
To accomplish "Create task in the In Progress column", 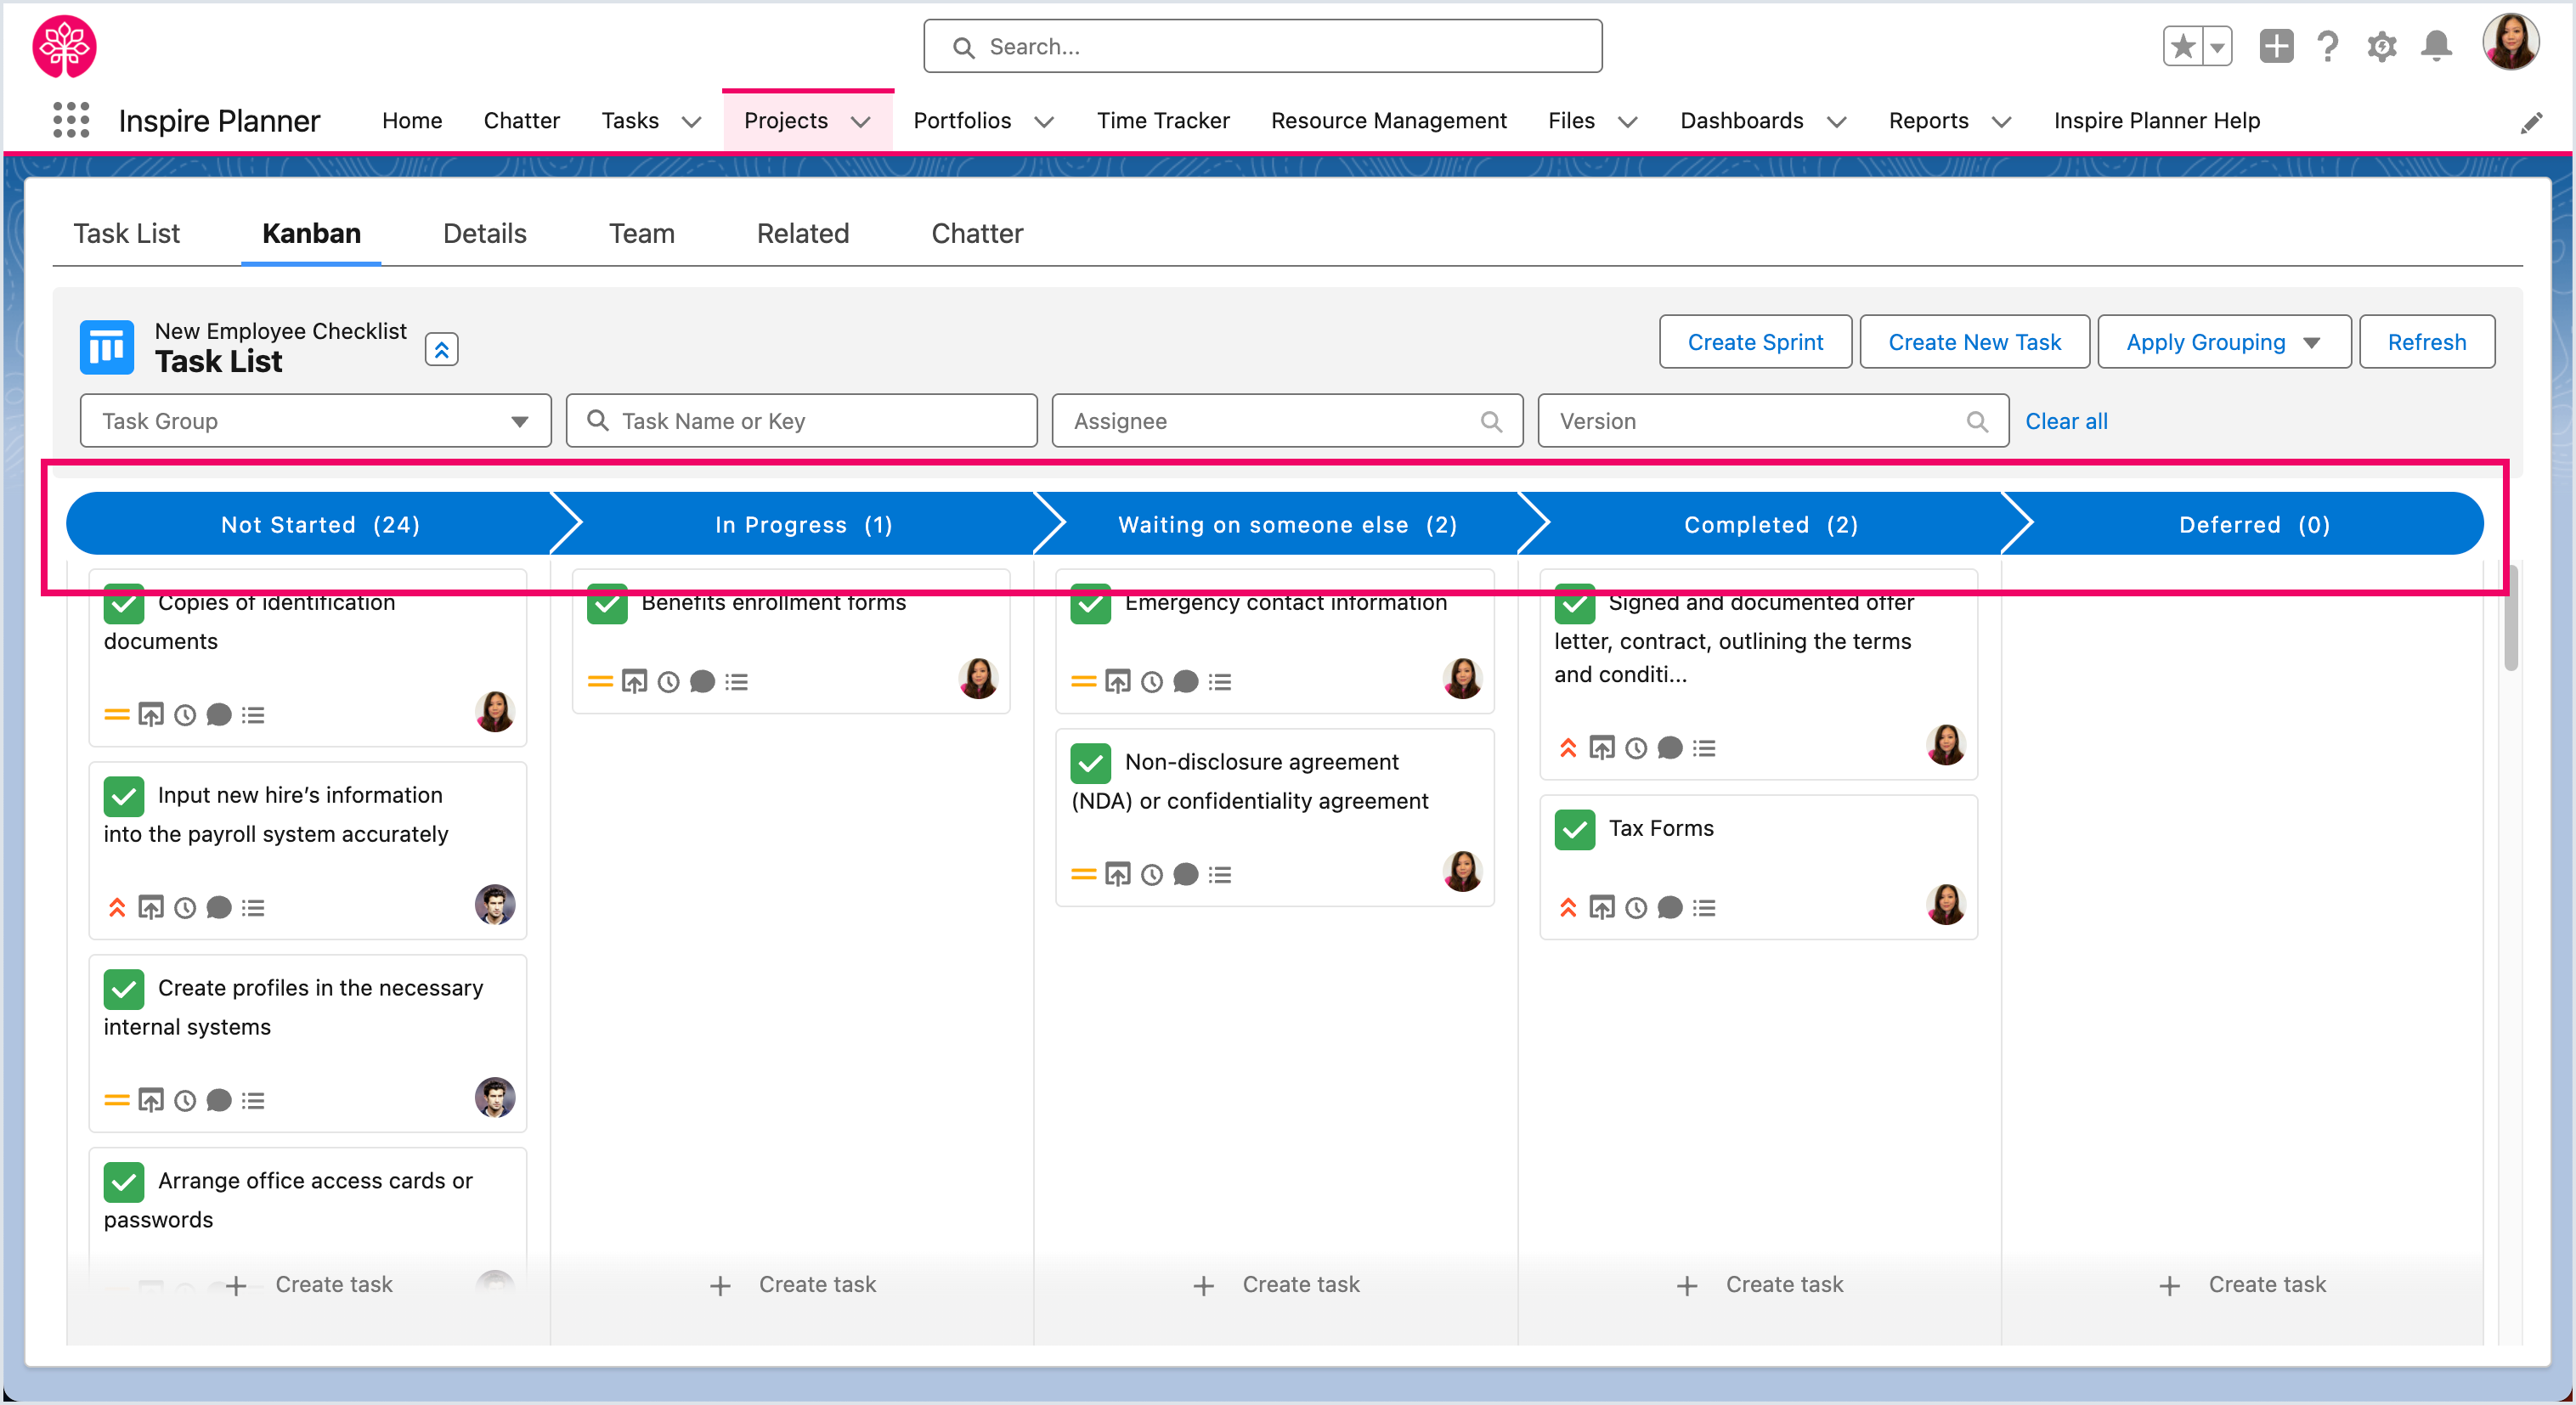I will click(x=793, y=1285).
